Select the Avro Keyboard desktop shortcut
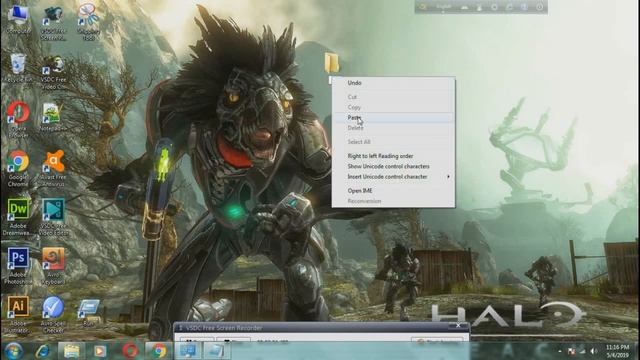 [x=53, y=265]
